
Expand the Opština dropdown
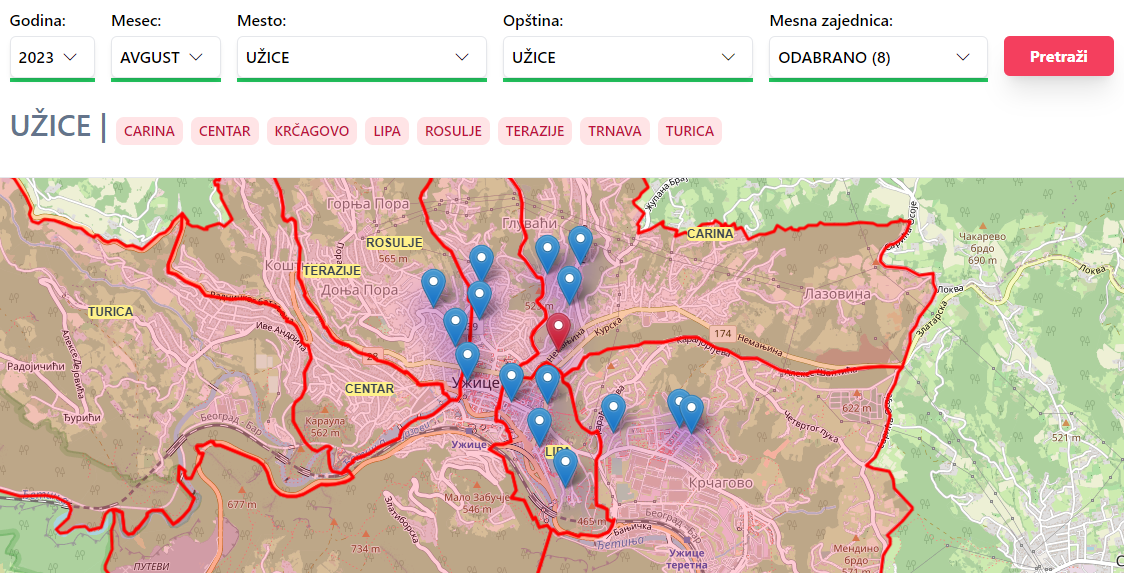click(x=627, y=58)
